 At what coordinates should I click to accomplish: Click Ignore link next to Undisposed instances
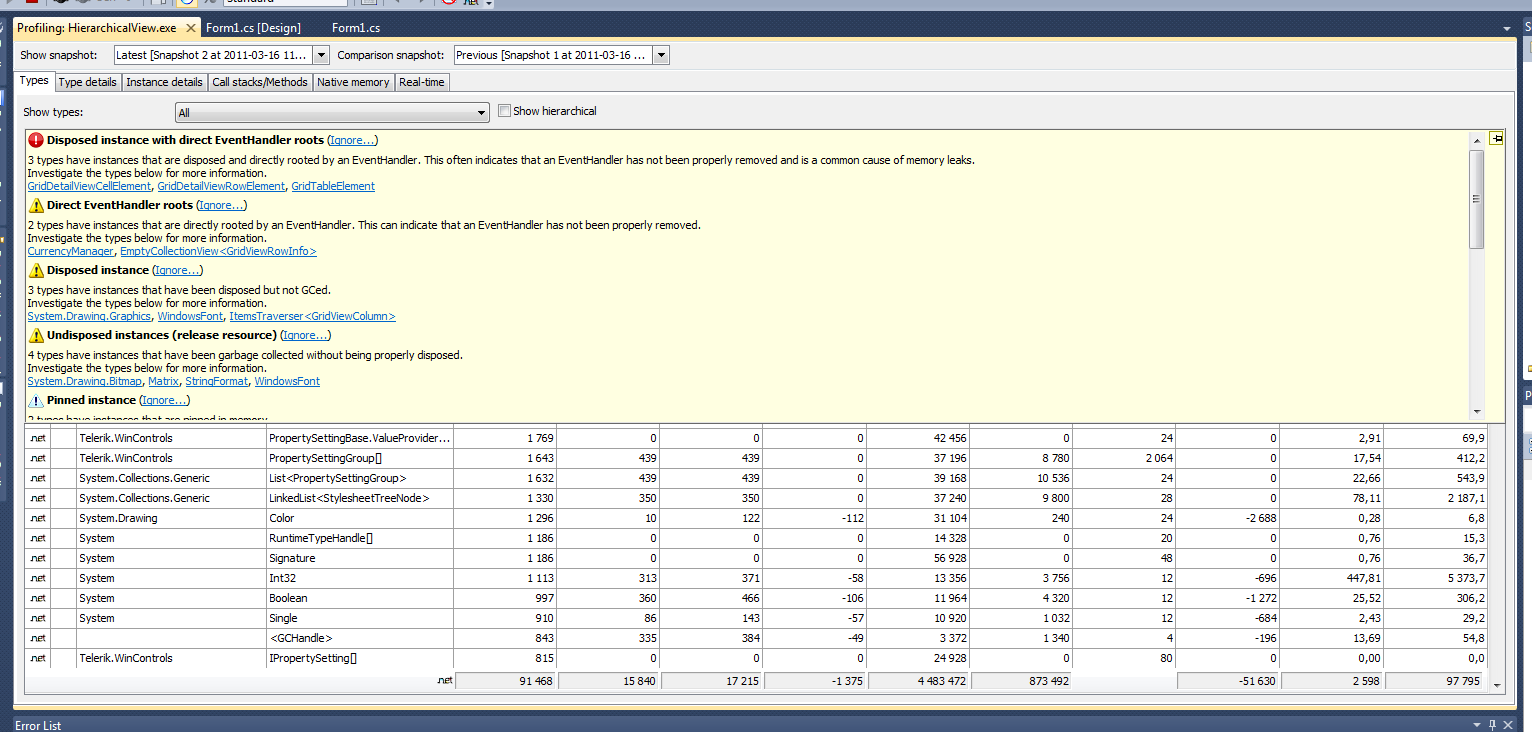(x=306, y=335)
